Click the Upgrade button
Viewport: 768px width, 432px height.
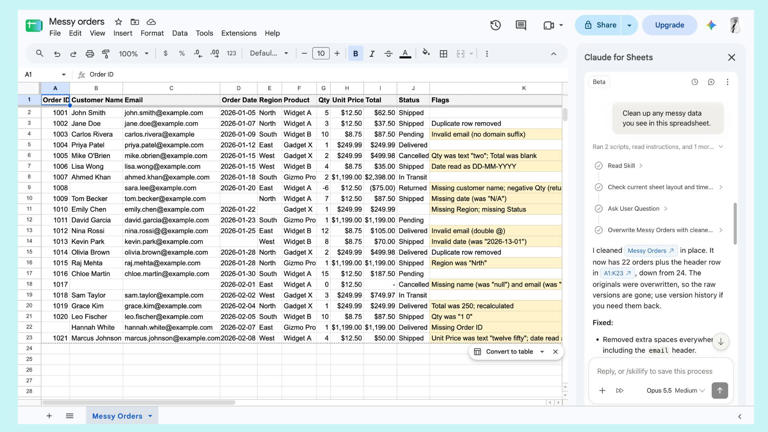tap(669, 25)
